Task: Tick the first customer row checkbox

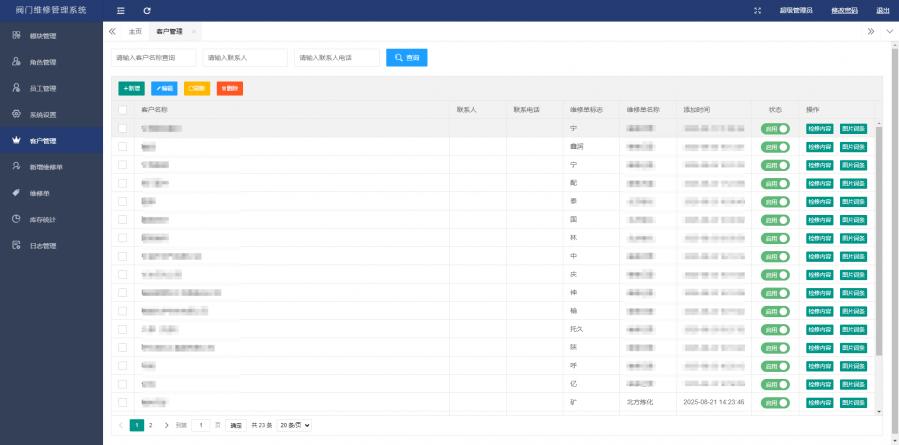Action: (123, 129)
